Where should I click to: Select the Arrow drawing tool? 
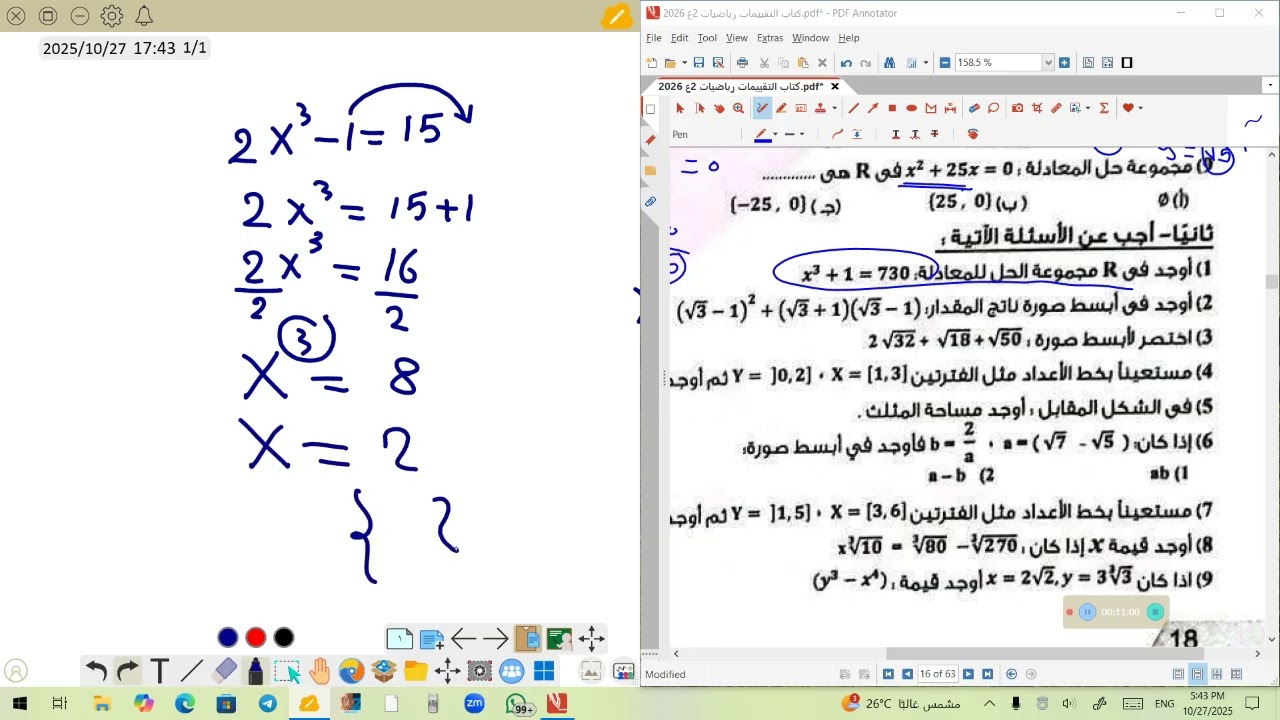click(873, 108)
